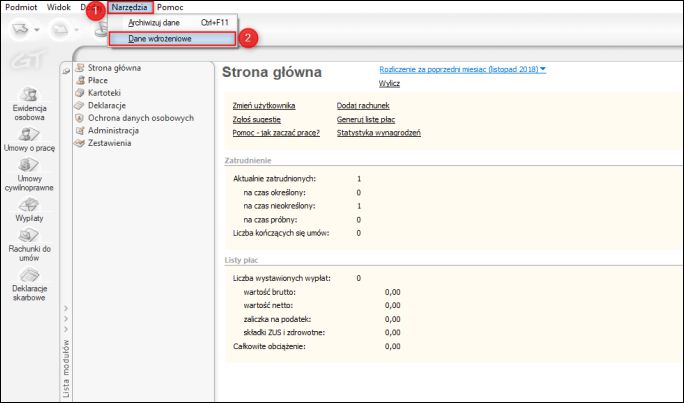Choose Dane wdrożeniowe menu entry

(172, 39)
